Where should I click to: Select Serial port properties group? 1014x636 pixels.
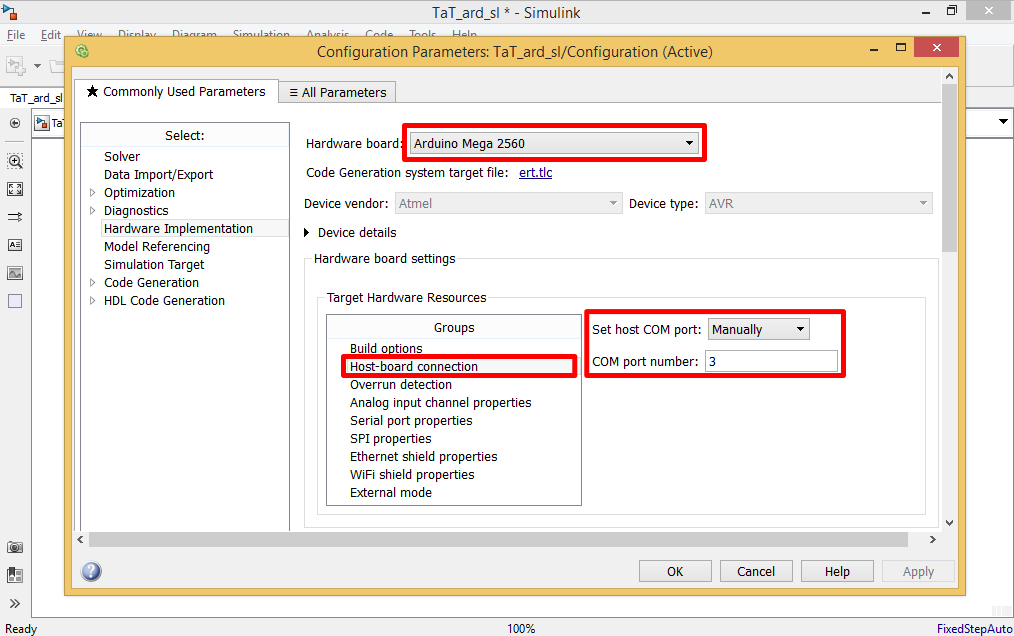tap(411, 421)
